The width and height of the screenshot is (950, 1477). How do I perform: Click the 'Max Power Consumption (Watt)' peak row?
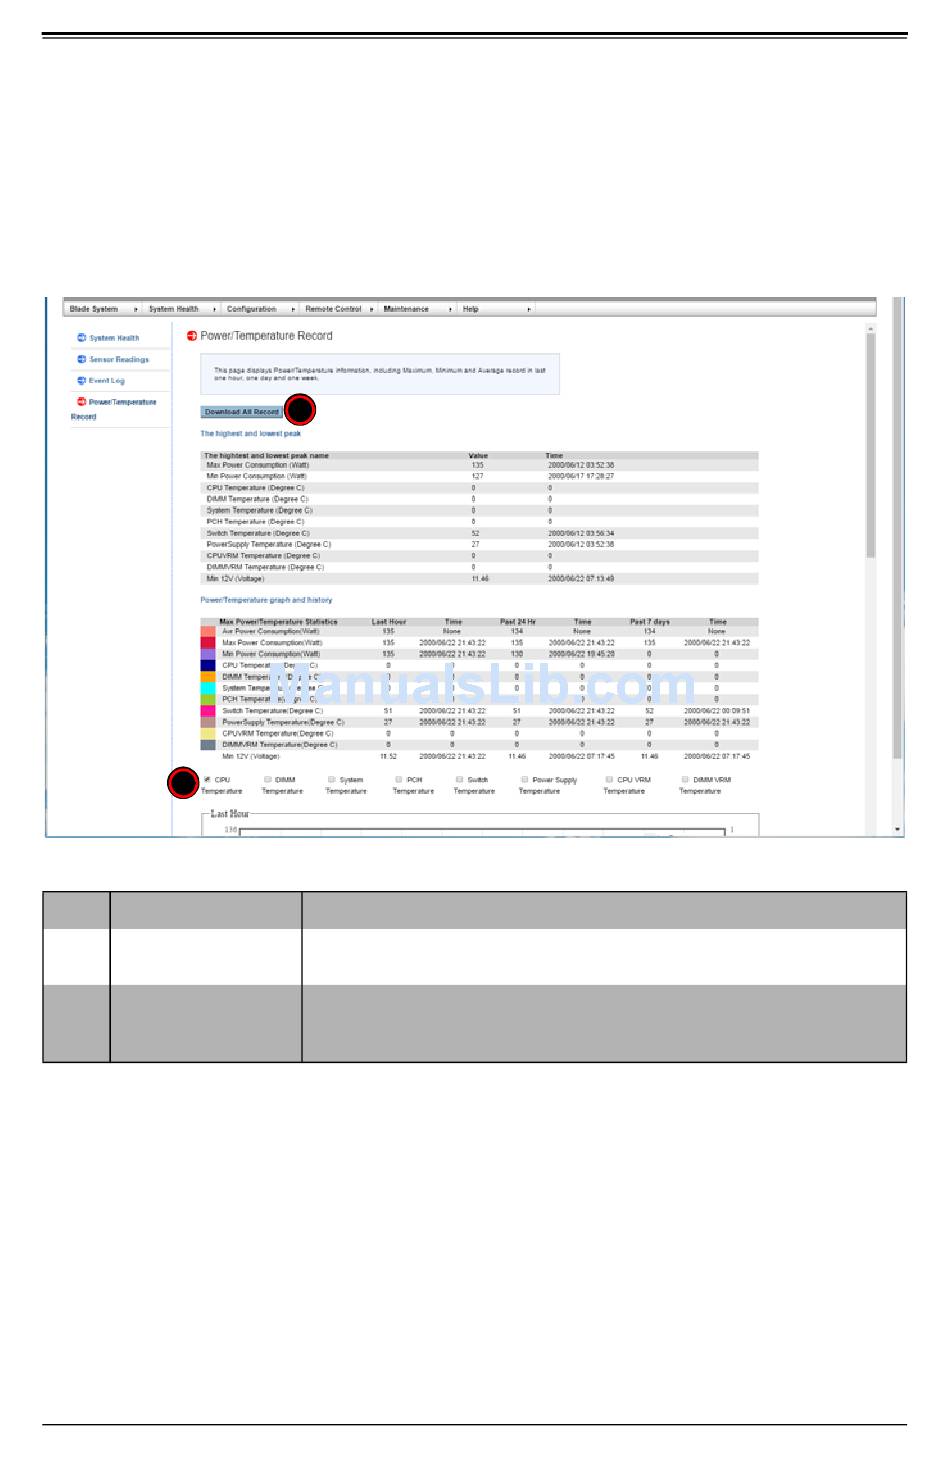(479, 465)
